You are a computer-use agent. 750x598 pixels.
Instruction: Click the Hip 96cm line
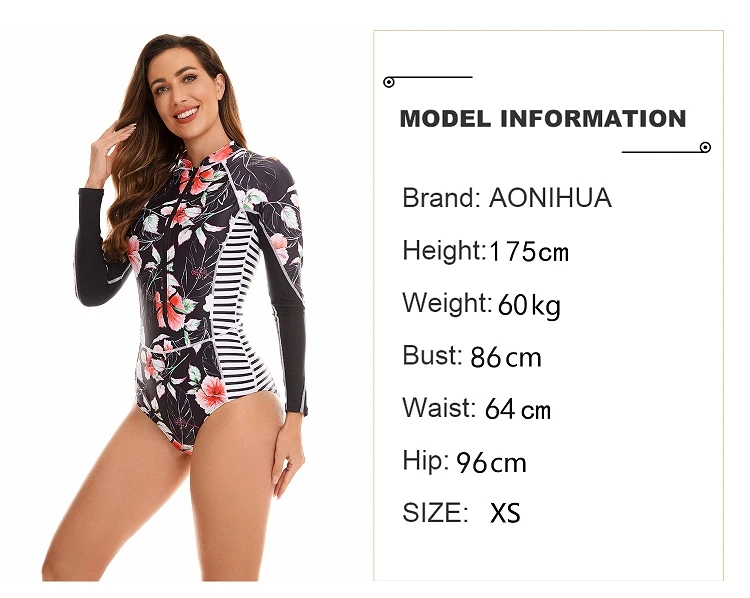point(464,462)
